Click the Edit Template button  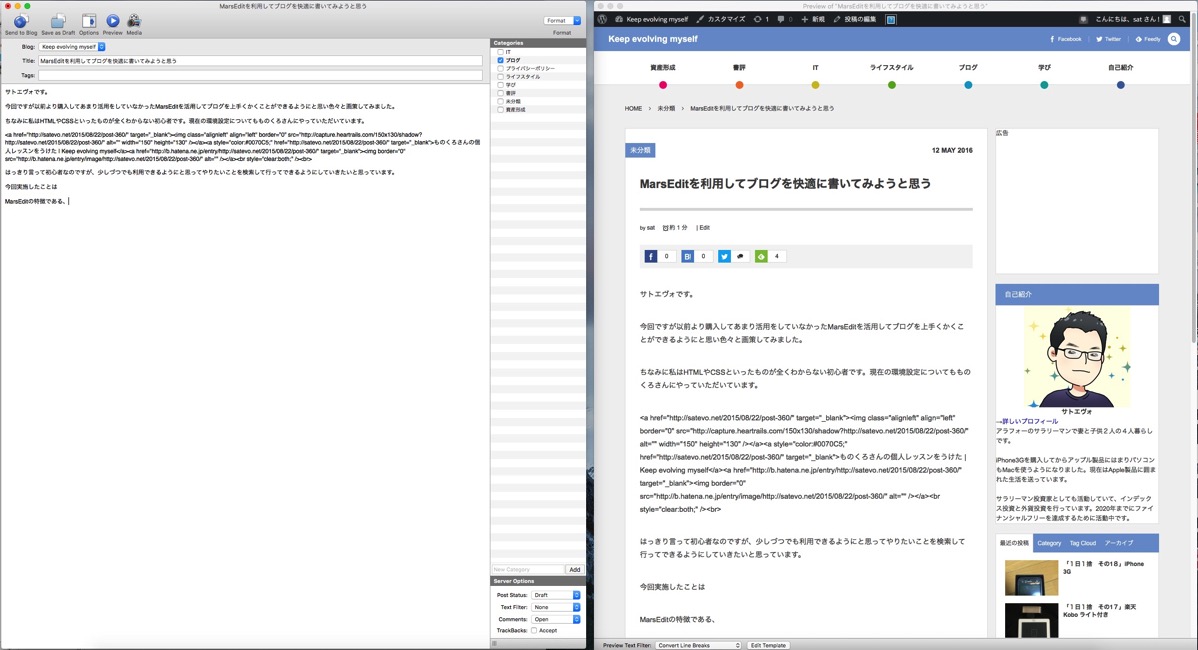[x=768, y=645]
